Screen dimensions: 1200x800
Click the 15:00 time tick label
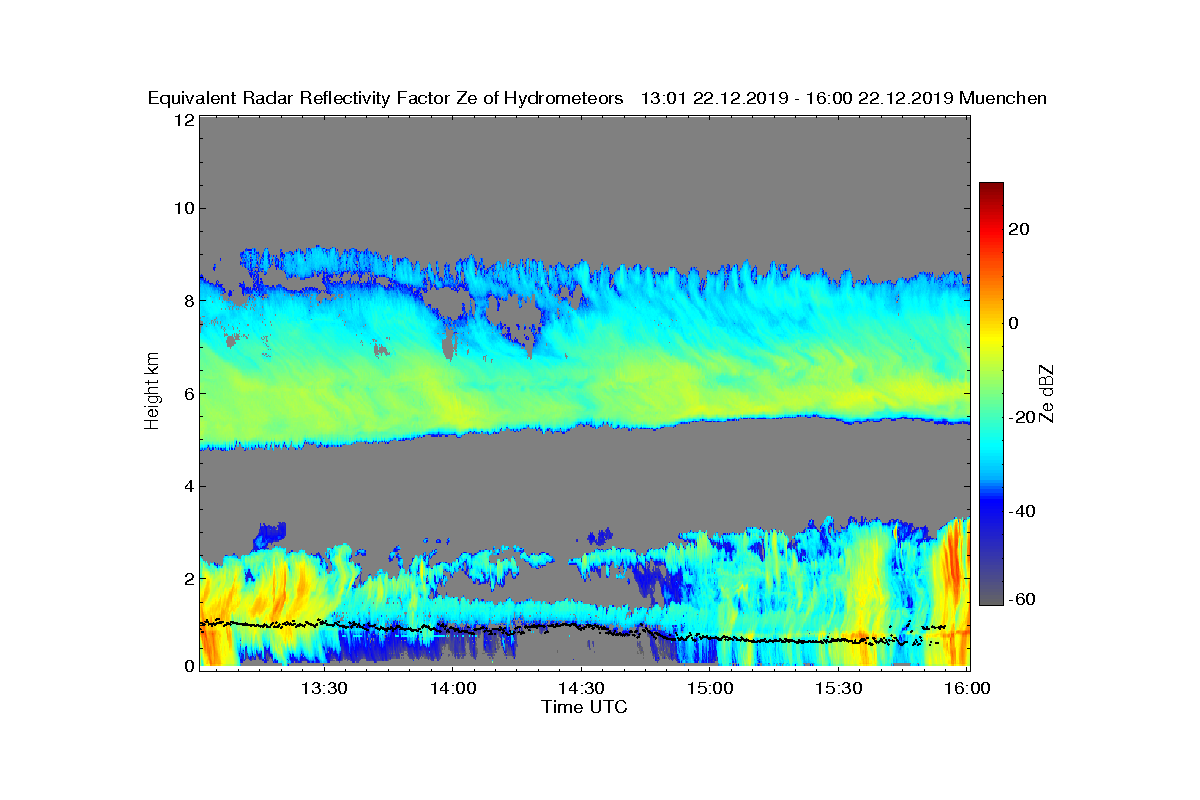(710, 689)
